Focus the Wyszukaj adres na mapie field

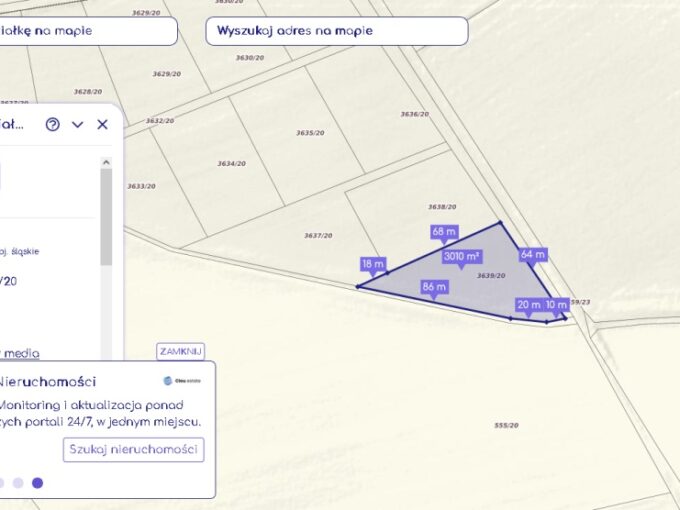point(337,31)
